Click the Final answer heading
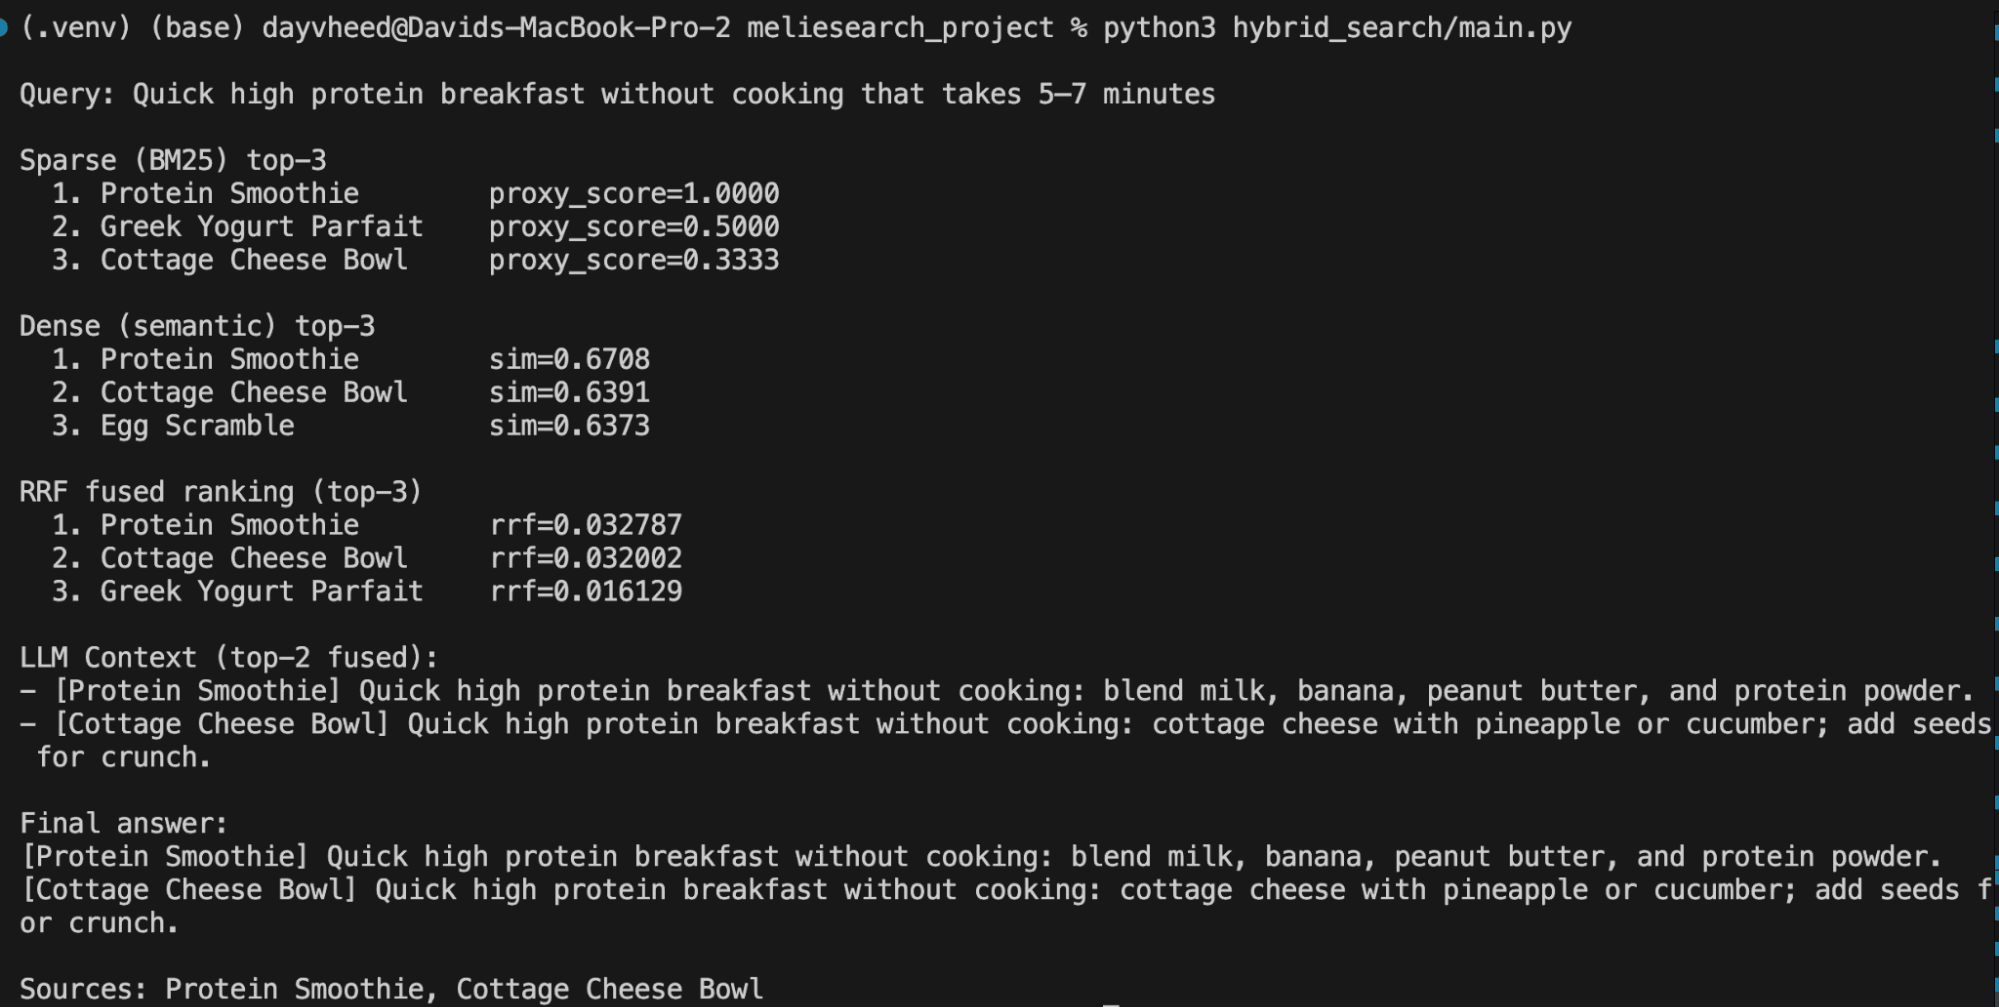Viewport: 1999px width, 1008px height. pos(124,824)
